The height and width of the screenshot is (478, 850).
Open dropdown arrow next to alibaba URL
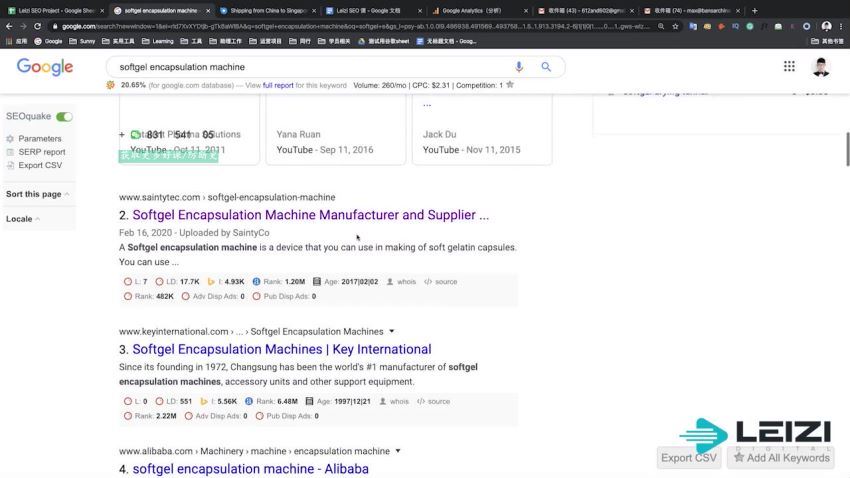398,451
